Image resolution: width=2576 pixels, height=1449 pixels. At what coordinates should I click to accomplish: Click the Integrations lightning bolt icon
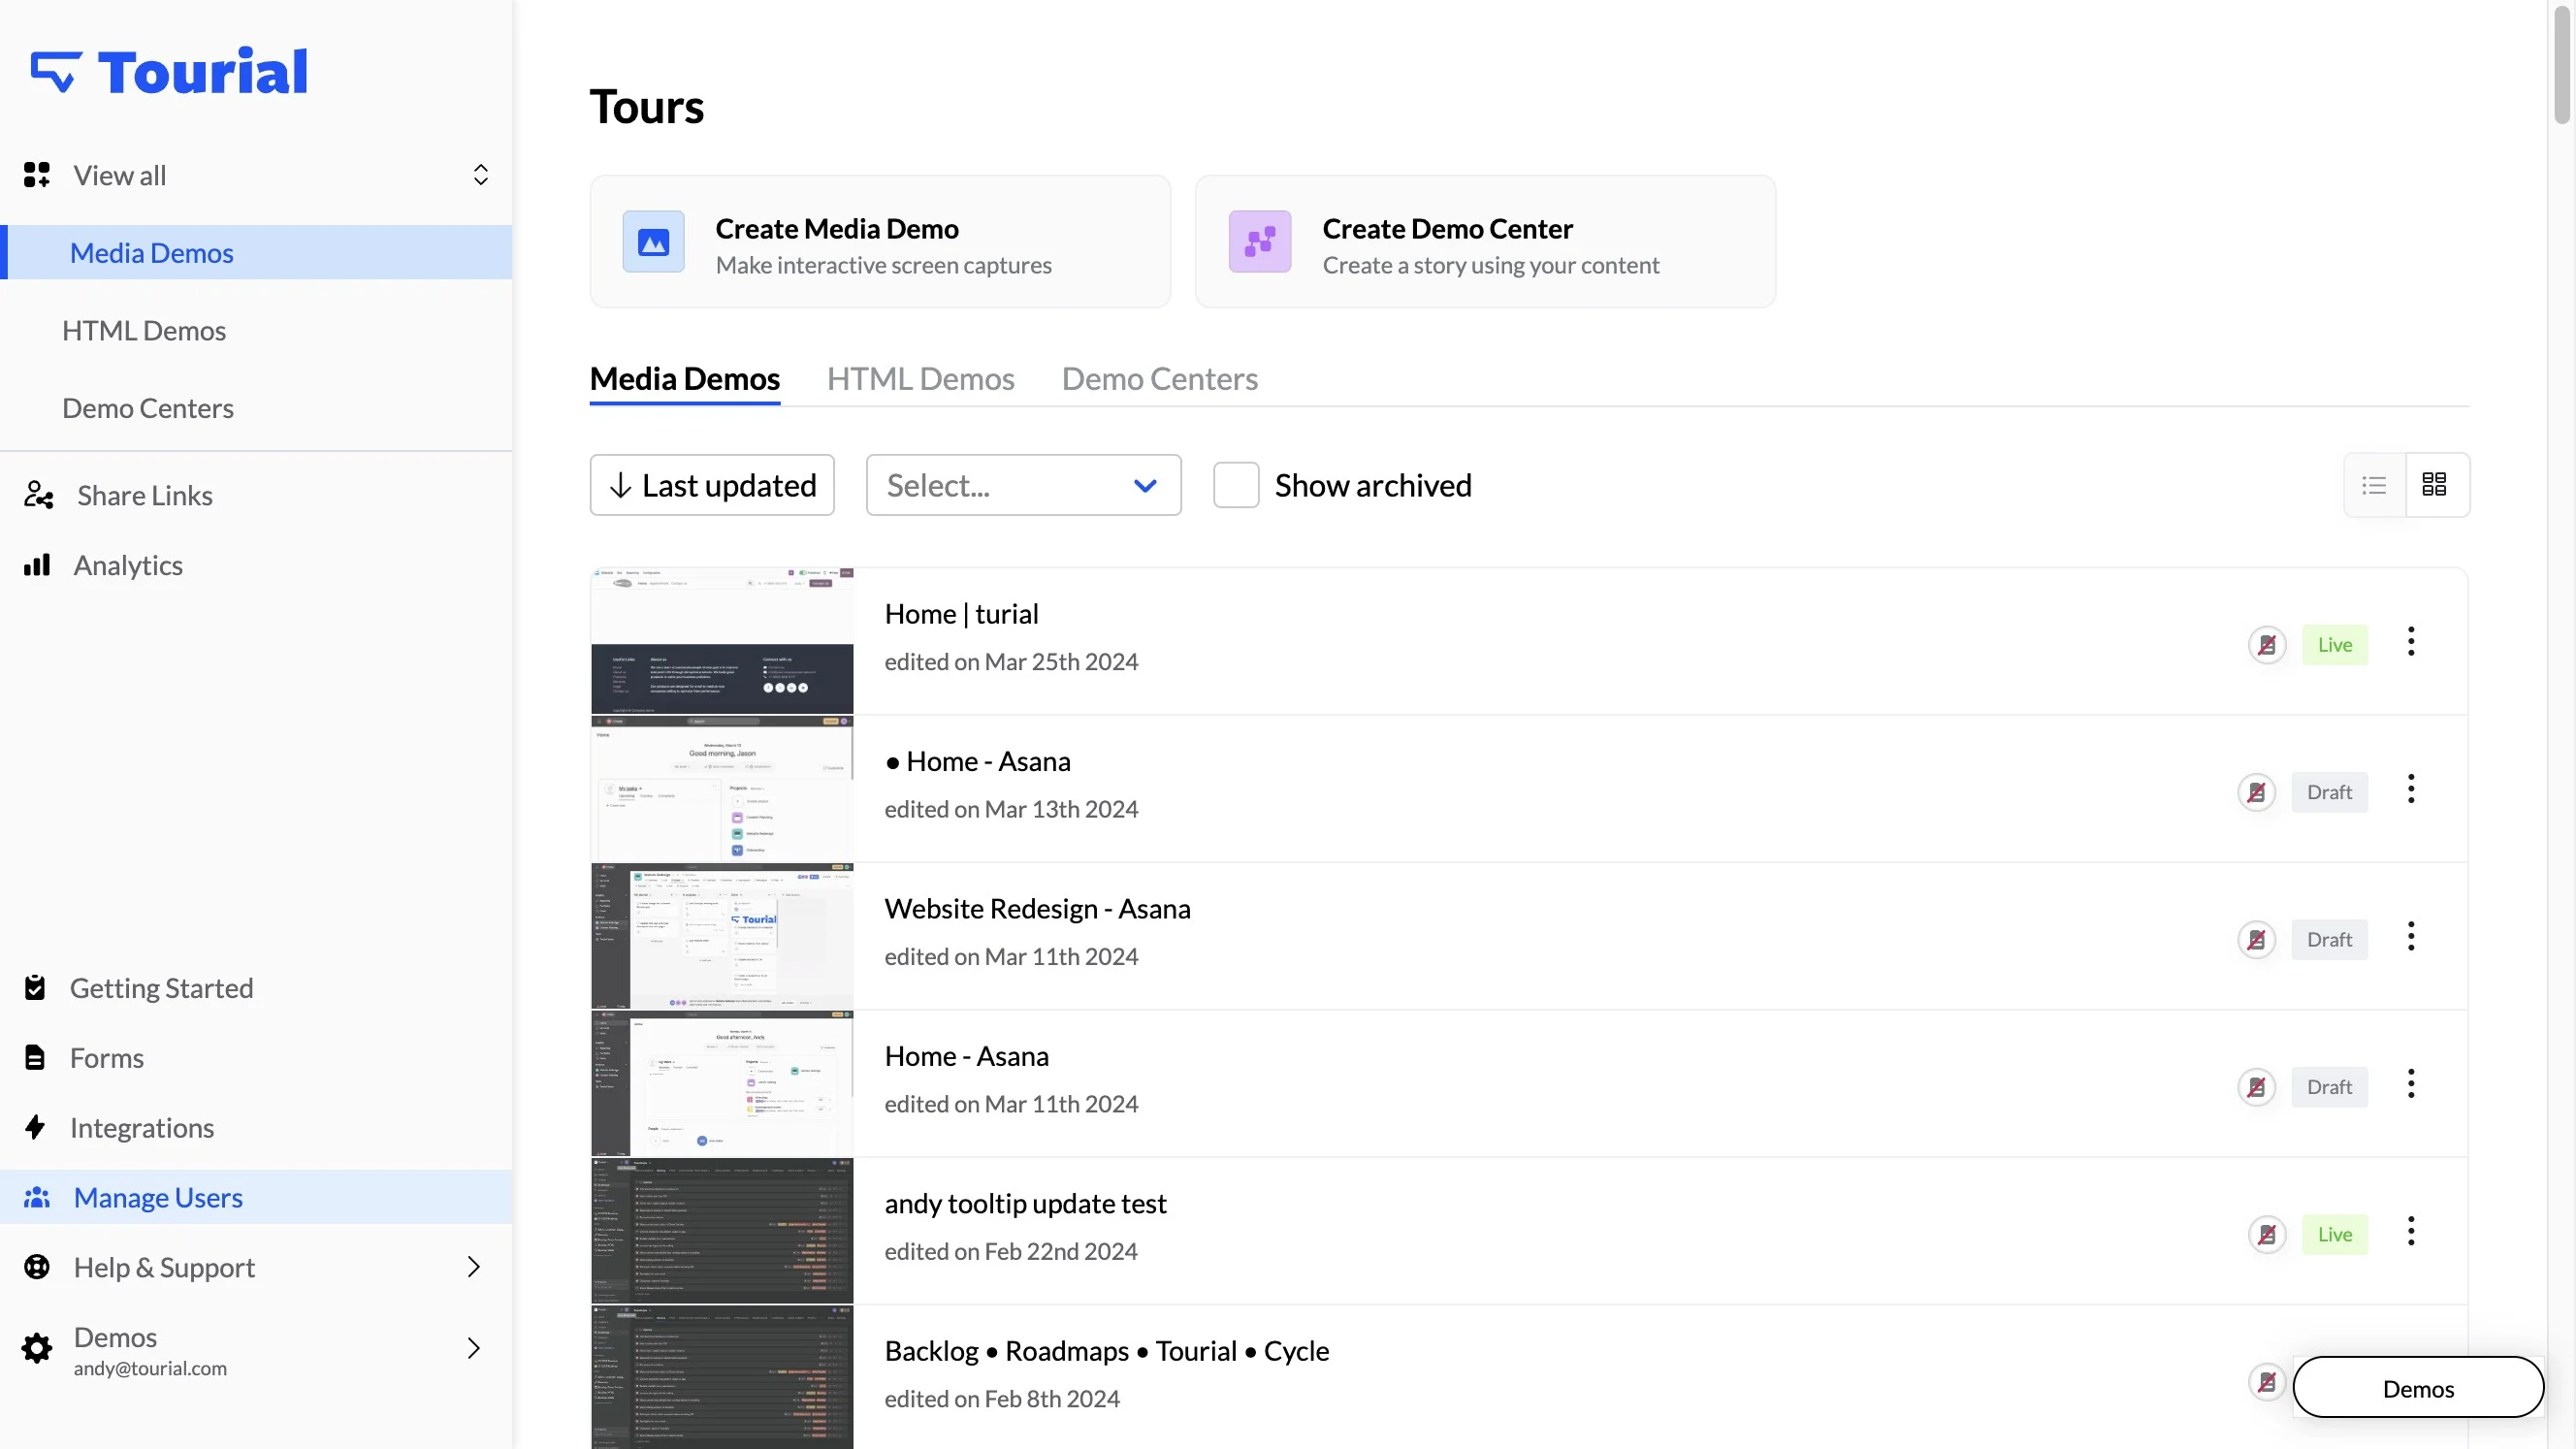(x=35, y=1127)
